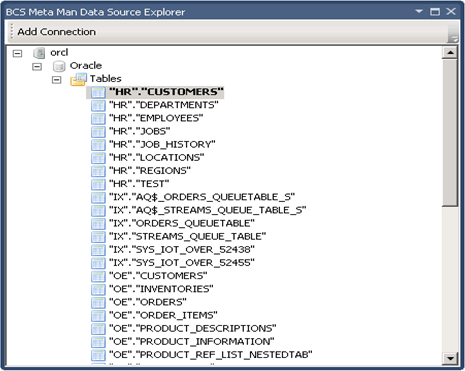Image resolution: width=465 pixels, height=371 pixels.
Task: Select "OE"."PRODUCT_DESCRIPTIONS" table name
Action: pyautogui.click(x=193, y=328)
